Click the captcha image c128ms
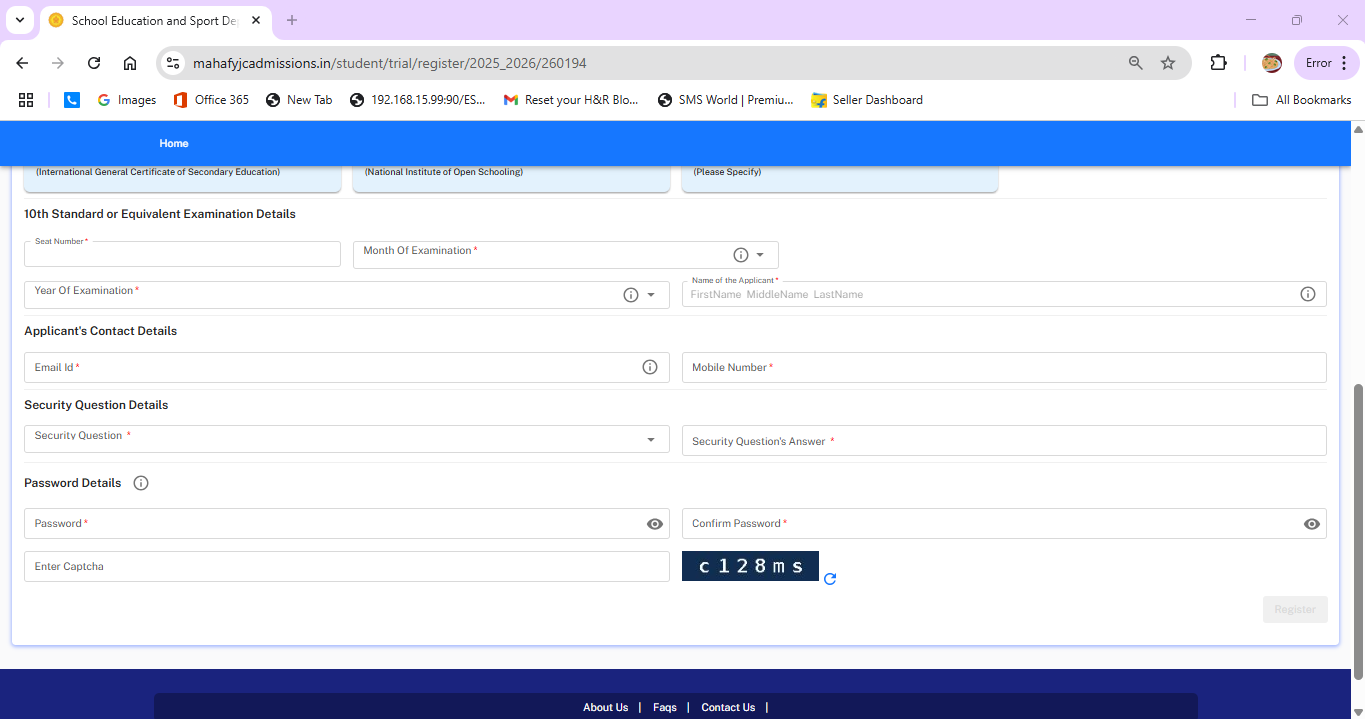Screen dimensions: 1365x719 coord(750,566)
